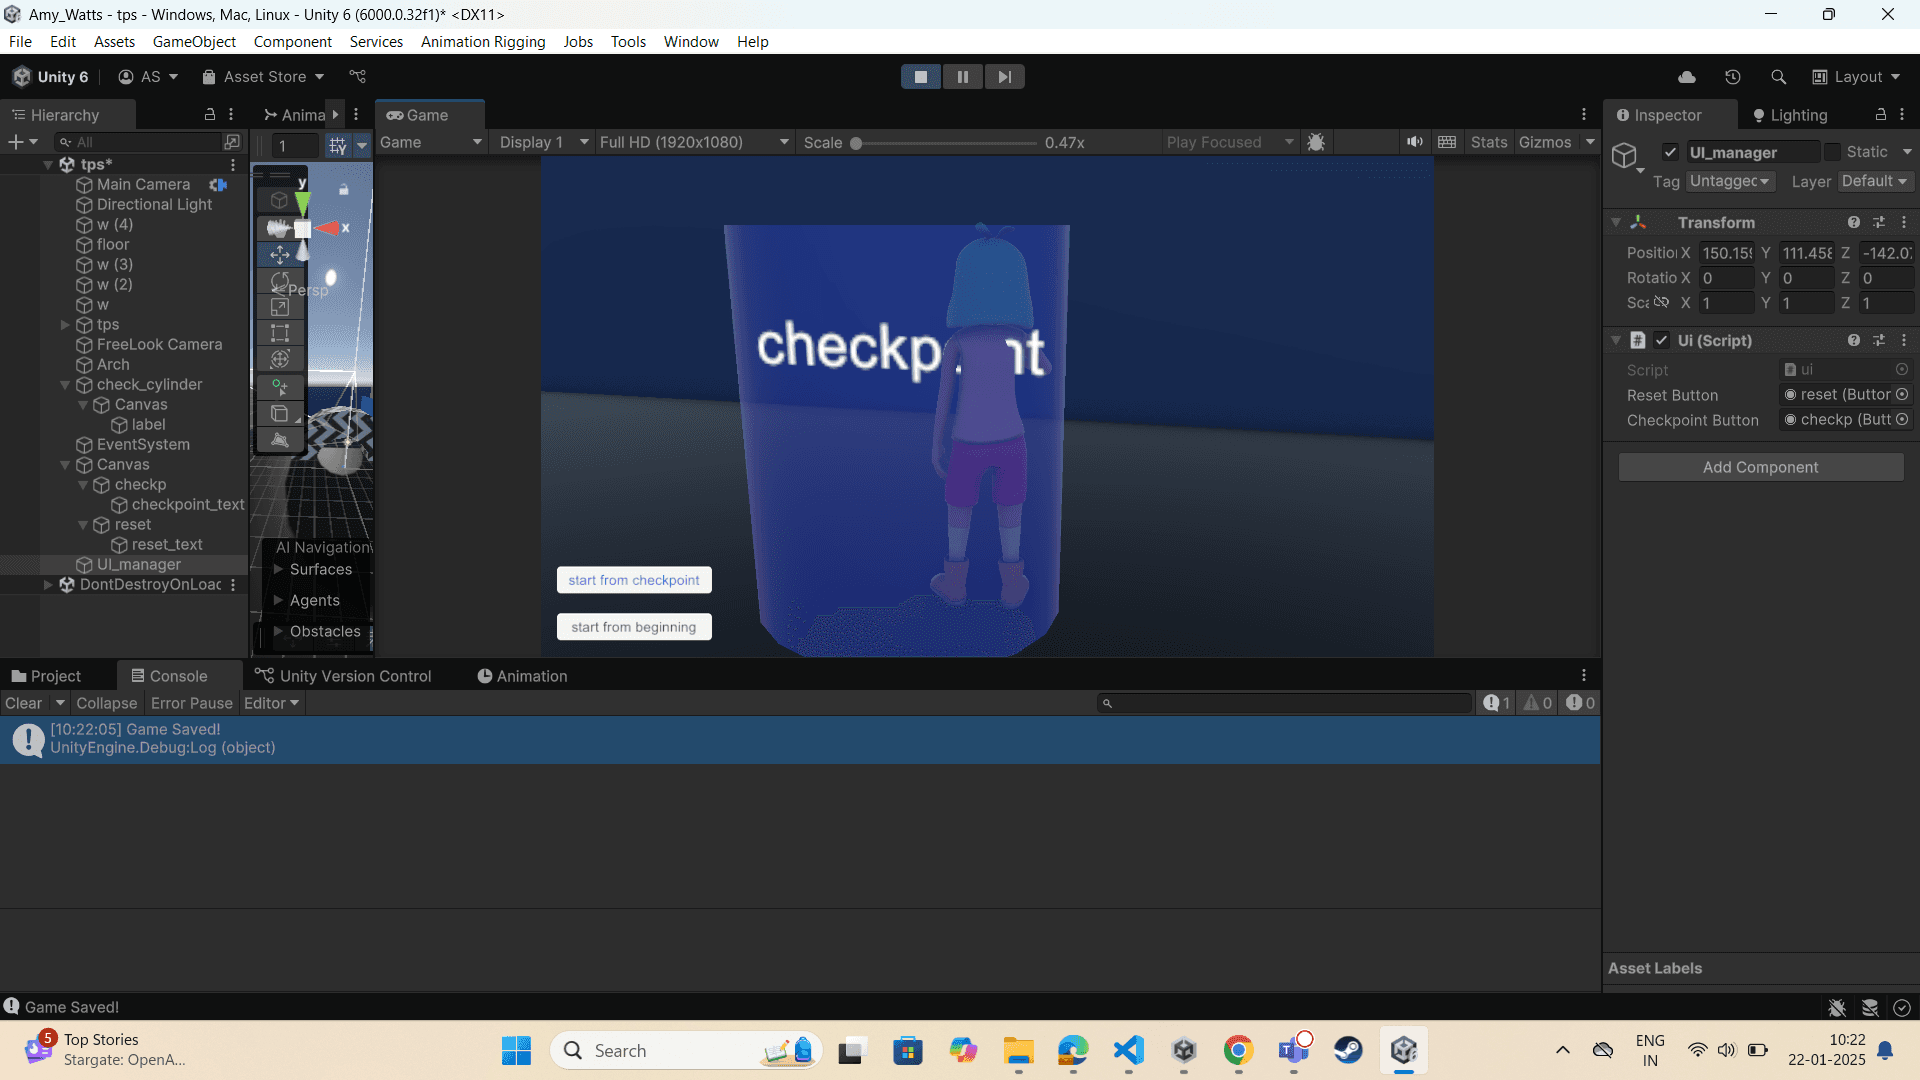Switch to the Project tab
1920x1080 pixels.
click(x=47, y=676)
